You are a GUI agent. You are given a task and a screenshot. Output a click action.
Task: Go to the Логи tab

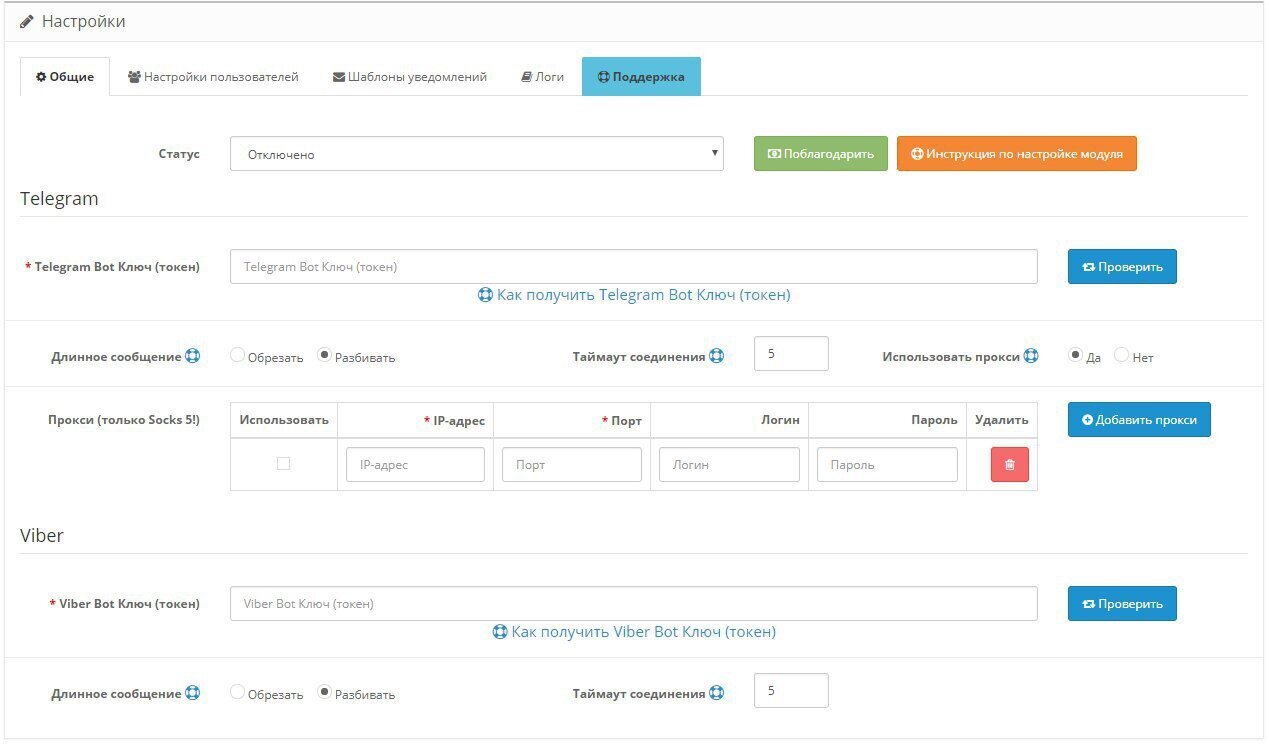coord(542,77)
